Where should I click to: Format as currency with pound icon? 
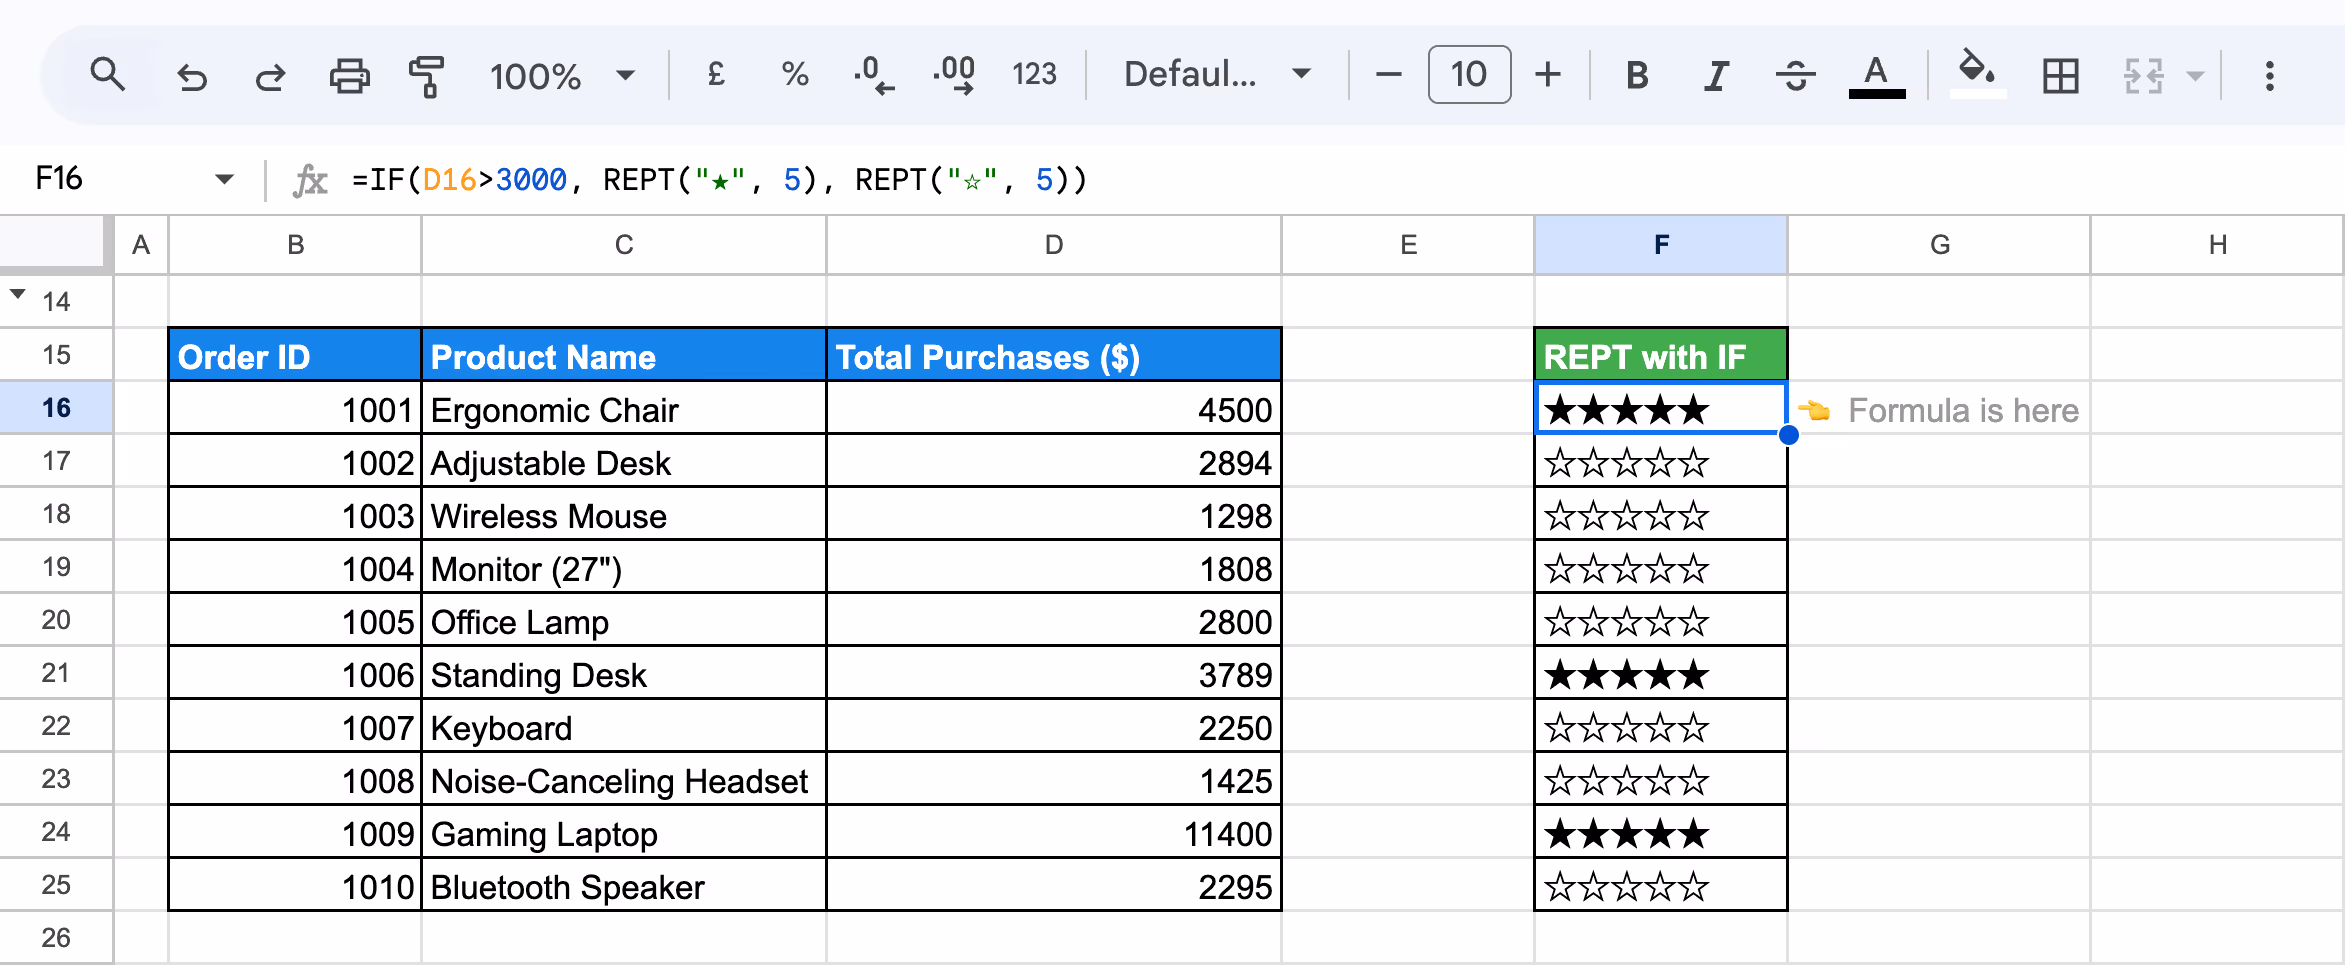(x=716, y=74)
